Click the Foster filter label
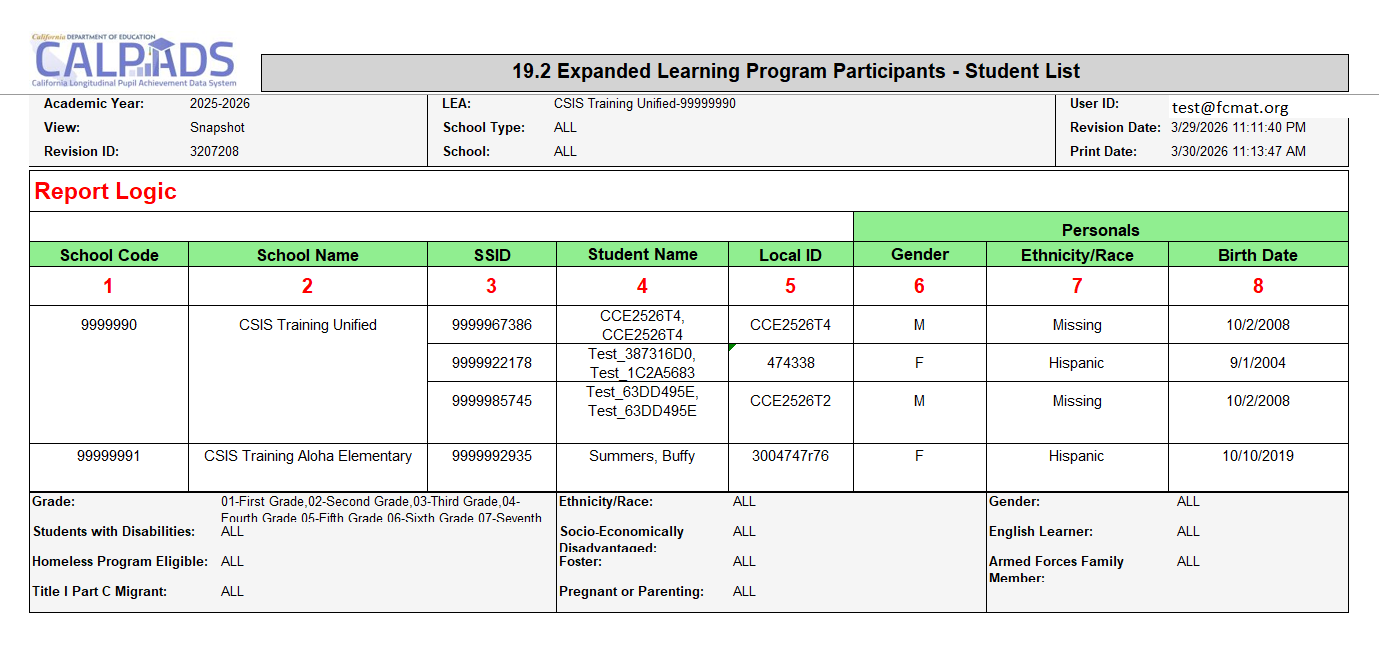Image resolution: width=1379 pixels, height=646 pixels. (582, 562)
